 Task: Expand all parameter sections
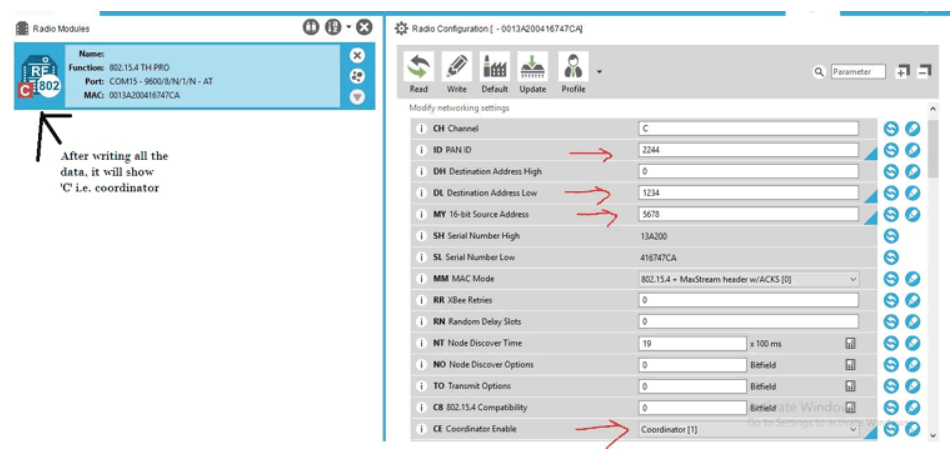click(x=902, y=72)
